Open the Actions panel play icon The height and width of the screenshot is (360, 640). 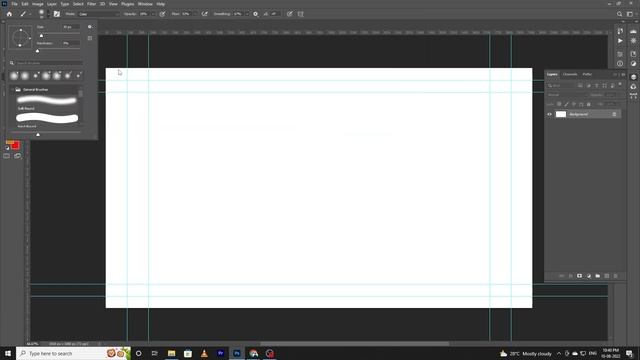coord(620,41)
